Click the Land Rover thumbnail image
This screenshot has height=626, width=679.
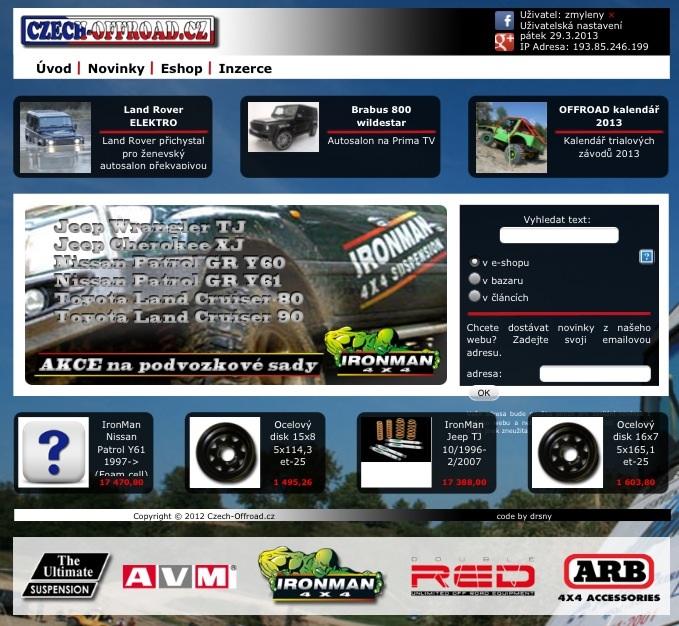[55, 137]
